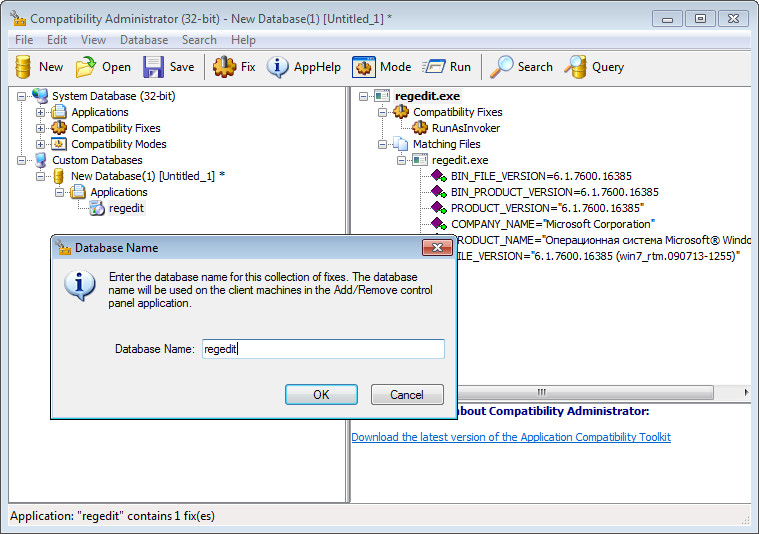Screen dimensions: 759x534
Task: Open the Application Compatibility Toolkit download link
Action: [511, 437]
